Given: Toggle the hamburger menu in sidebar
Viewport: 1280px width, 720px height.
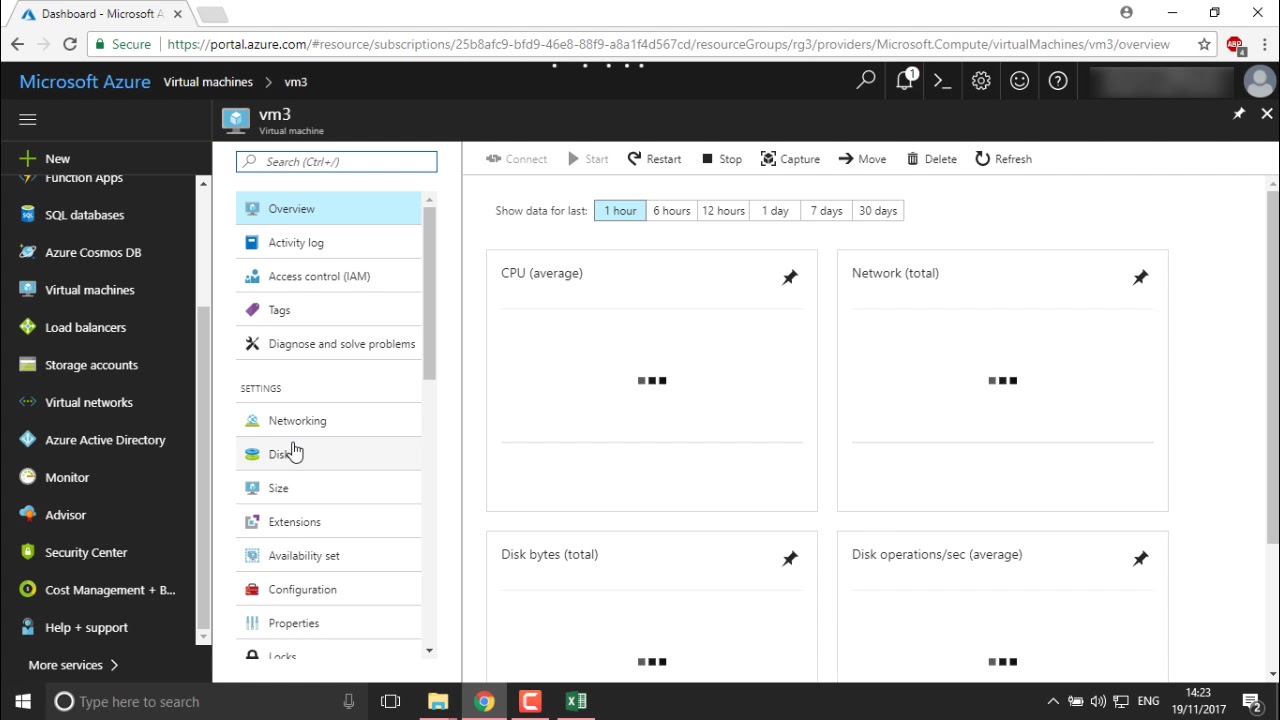Looking at the screenshot, I should tap(28, 119).
